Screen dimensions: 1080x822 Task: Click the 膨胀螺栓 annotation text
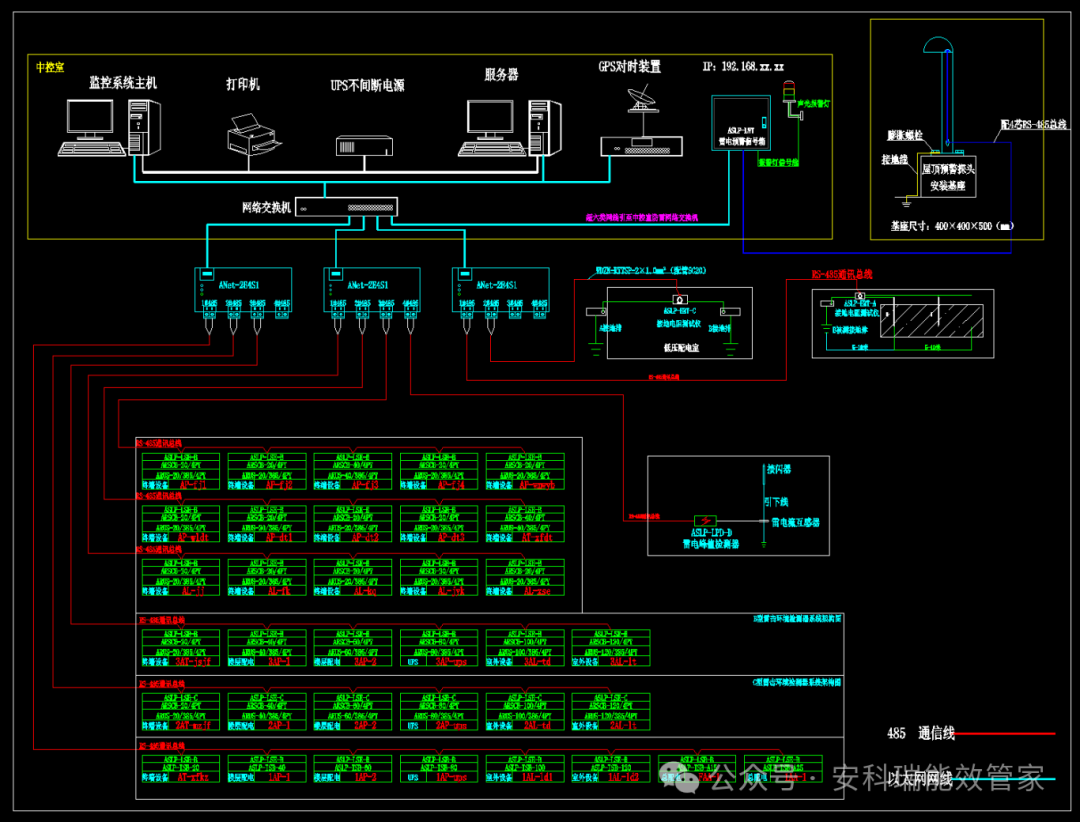click(x=904, y=135)
